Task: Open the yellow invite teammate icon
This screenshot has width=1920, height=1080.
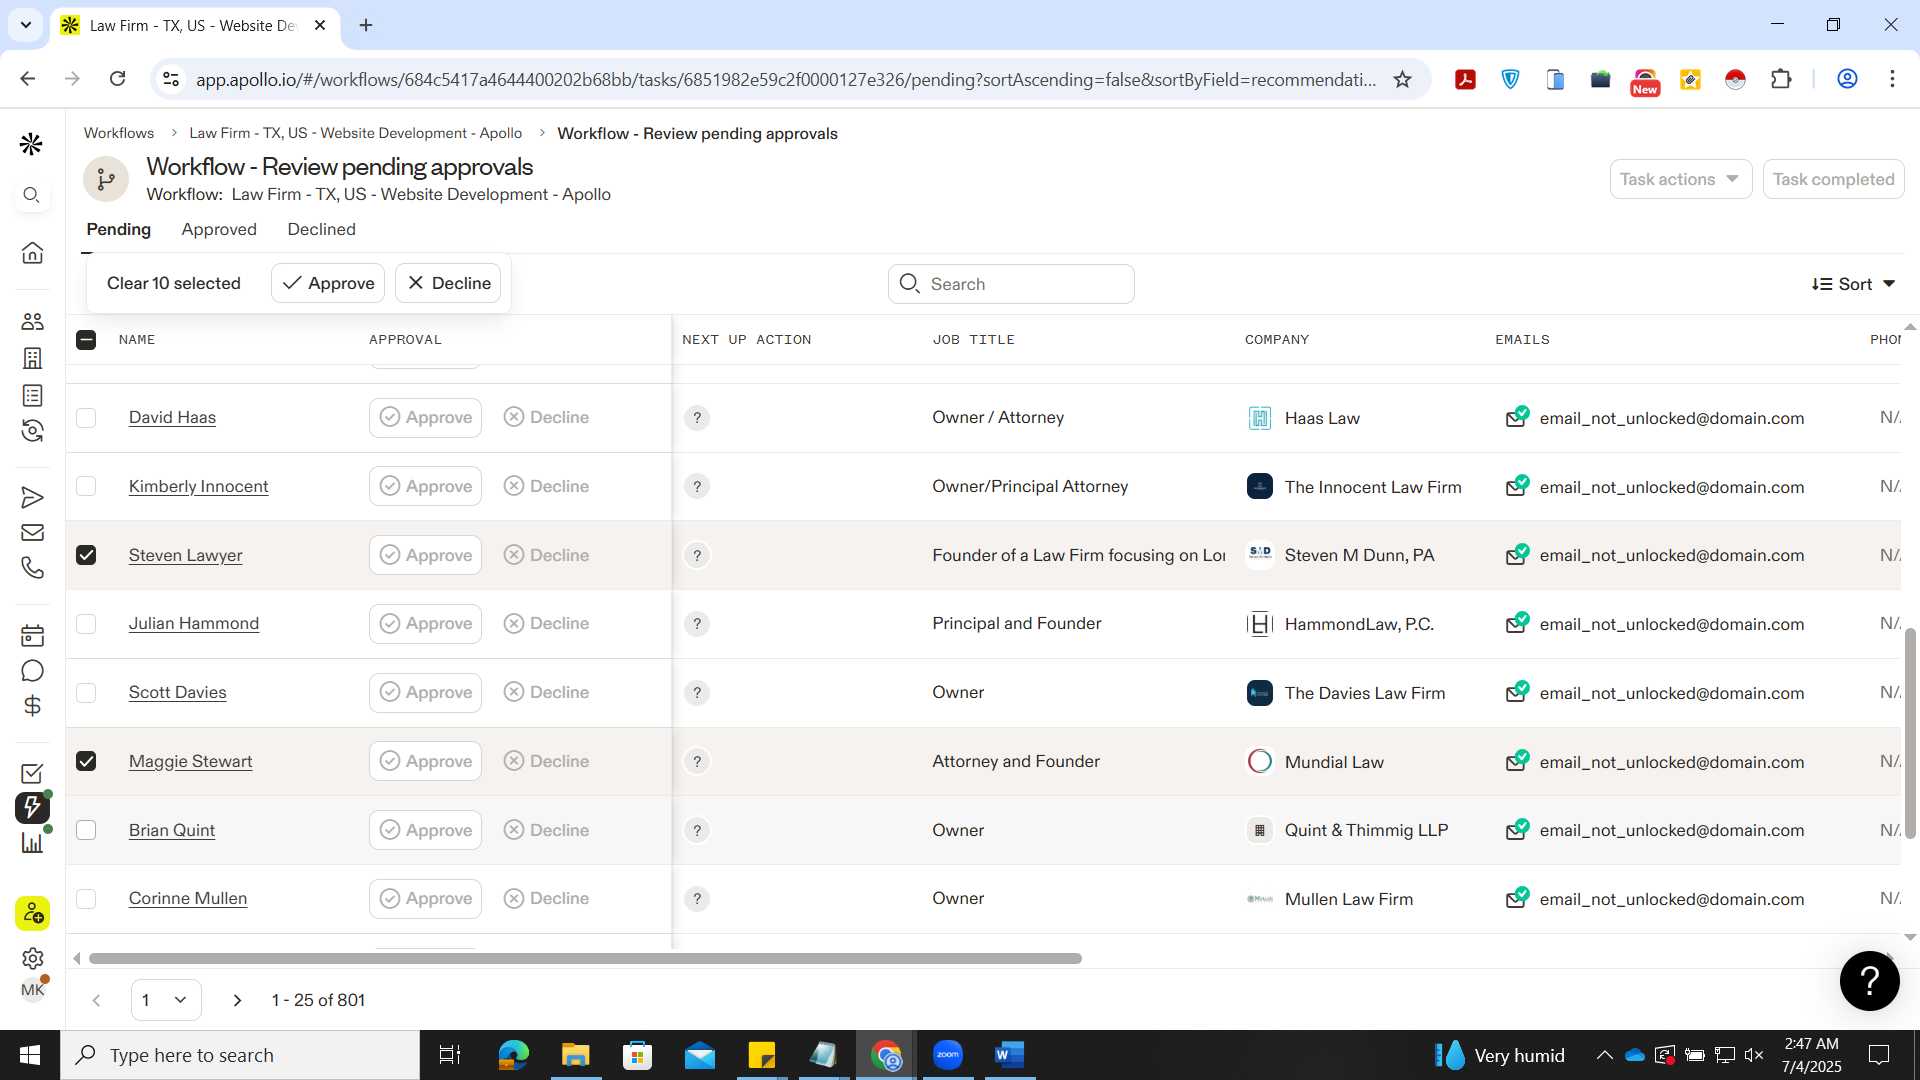Action: pos(32,913)
